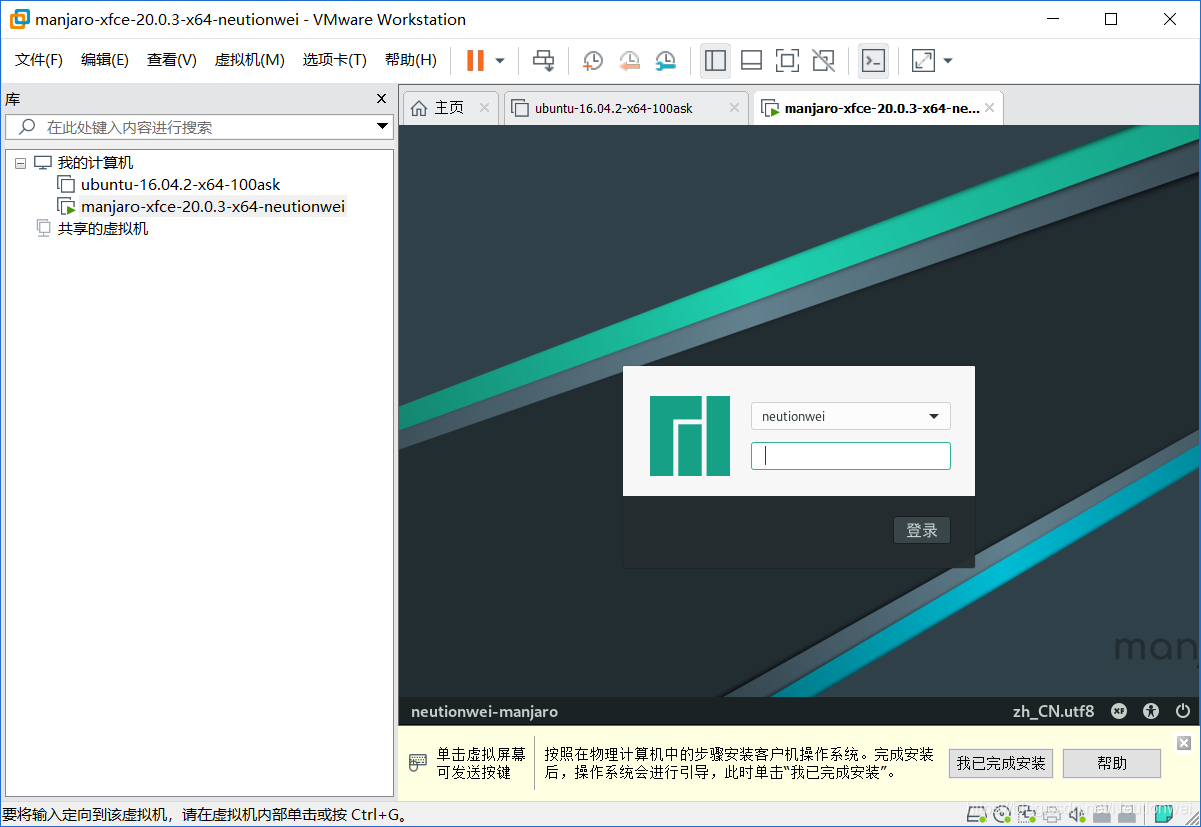Toggle the thumbnail bar view icon

tap(751, 61)
